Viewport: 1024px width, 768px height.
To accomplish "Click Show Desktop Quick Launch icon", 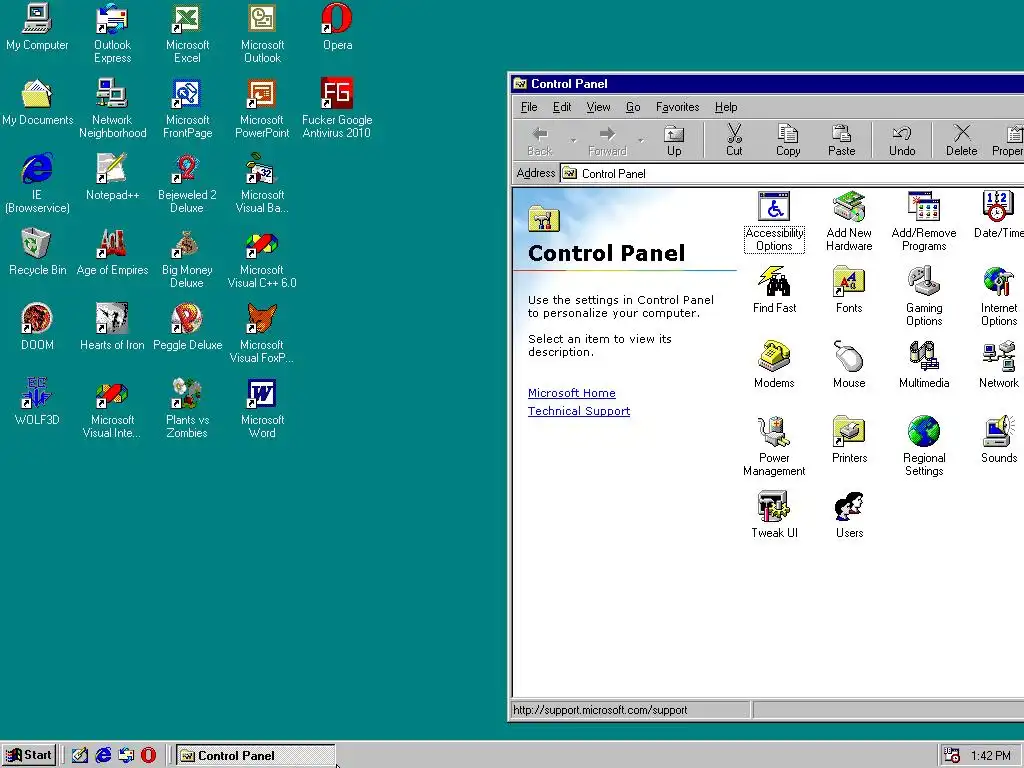I will (x=80, y=756).
